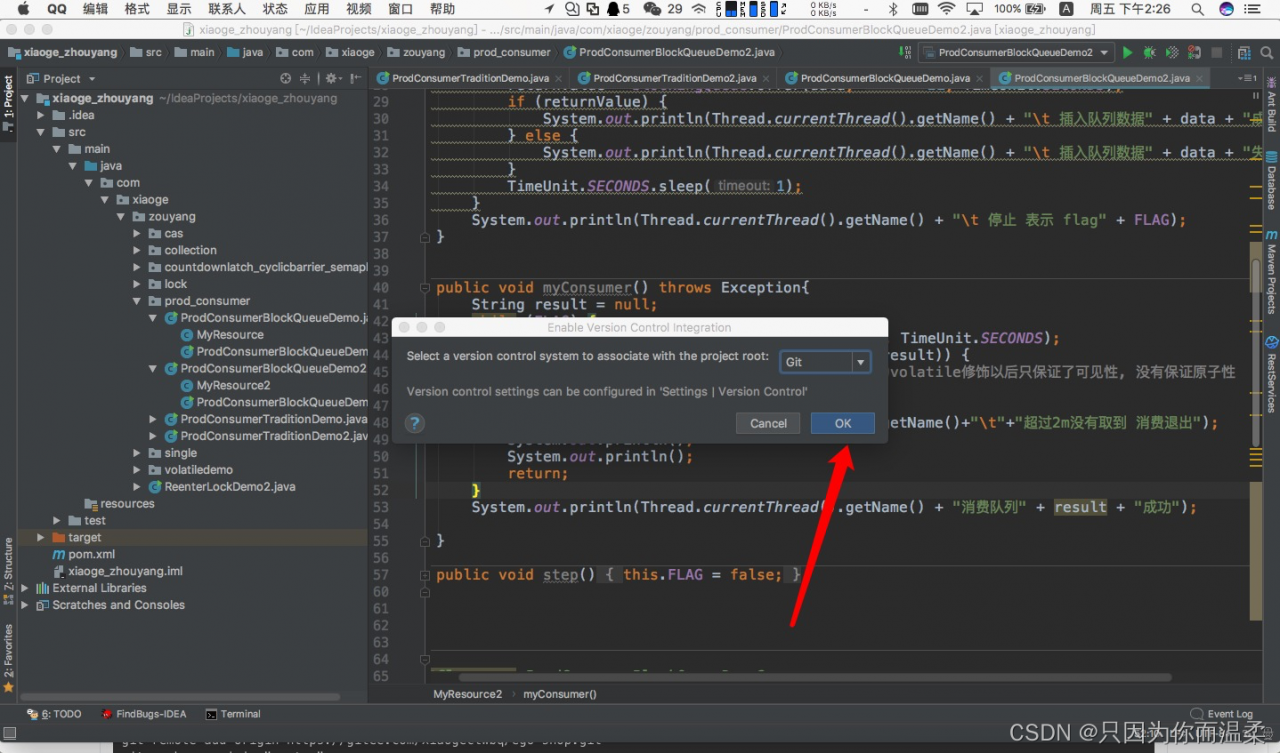Open the 帮助 menu

(442, 9)
